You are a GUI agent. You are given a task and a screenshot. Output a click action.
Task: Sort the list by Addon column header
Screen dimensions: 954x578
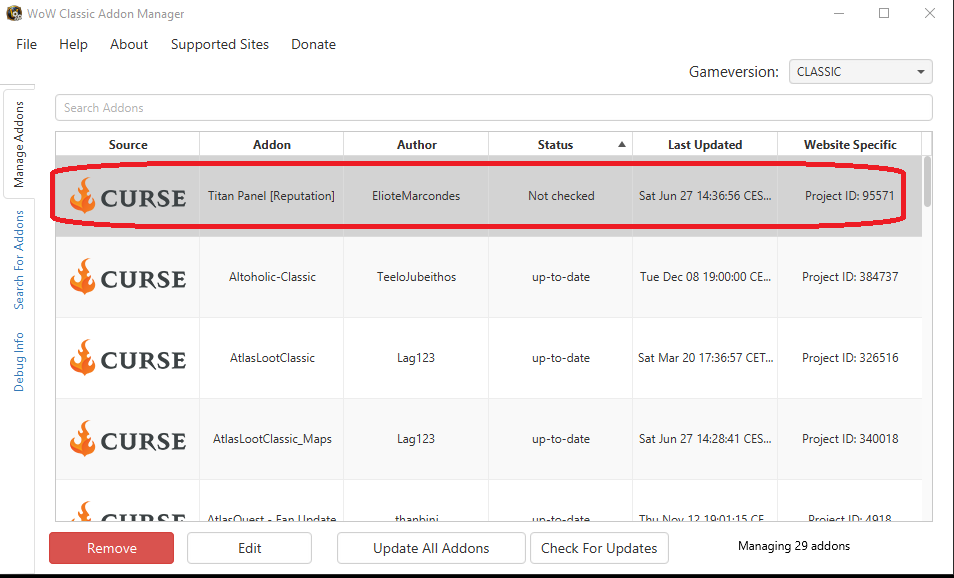[x=271, y=145]
